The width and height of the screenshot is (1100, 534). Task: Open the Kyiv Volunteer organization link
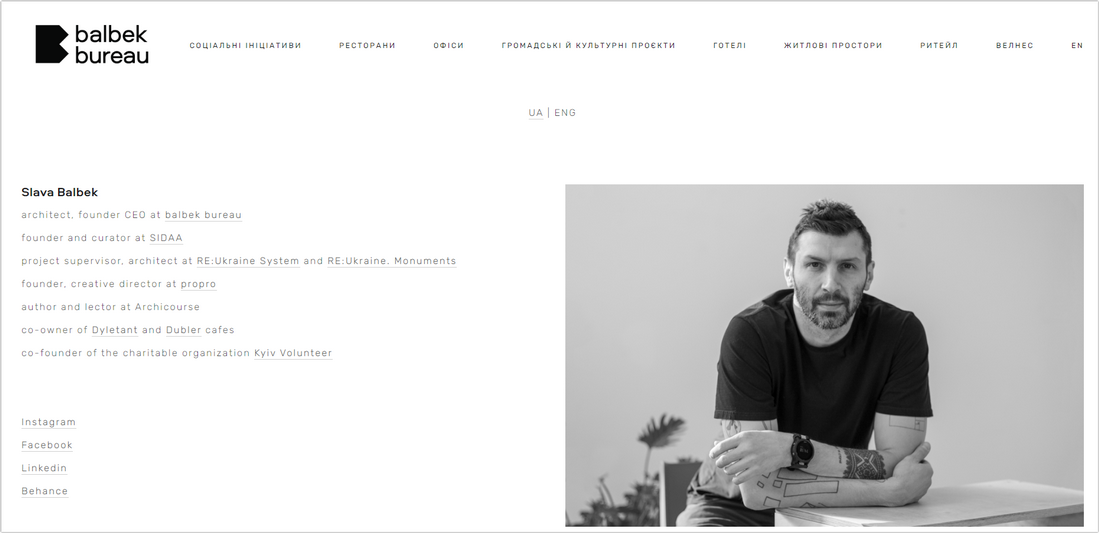pos(293,353)
